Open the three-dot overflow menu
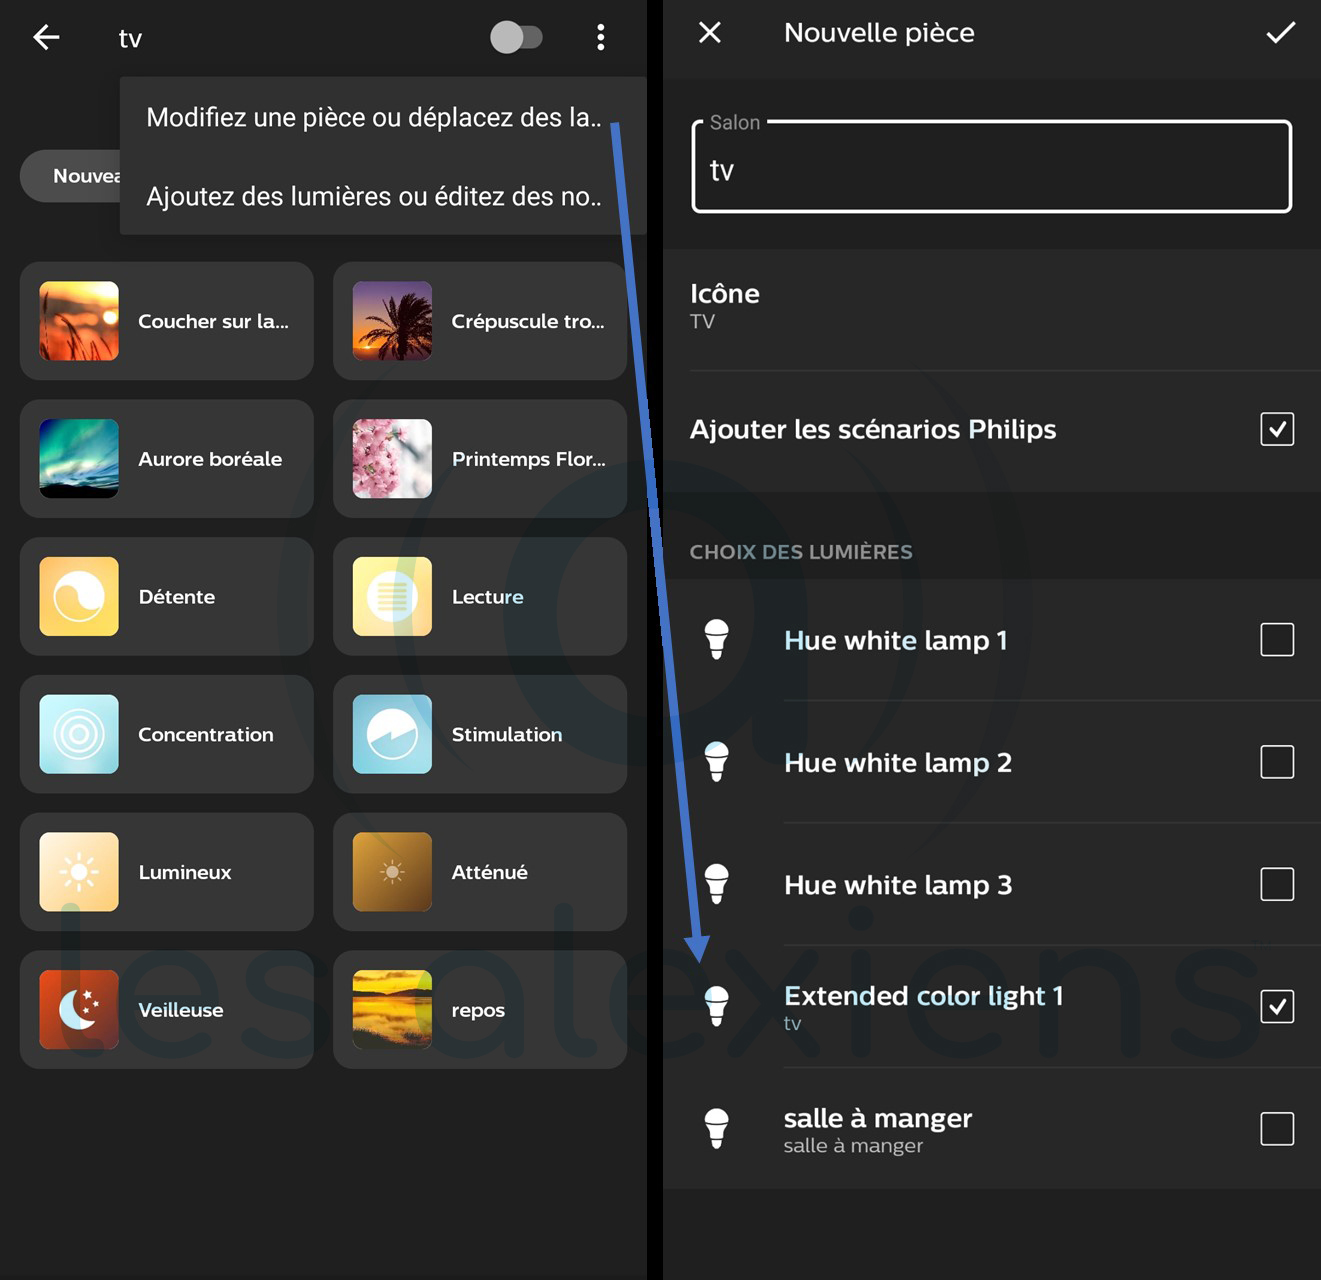The width and height of the screenshot is (1321, 1280). 600,38
